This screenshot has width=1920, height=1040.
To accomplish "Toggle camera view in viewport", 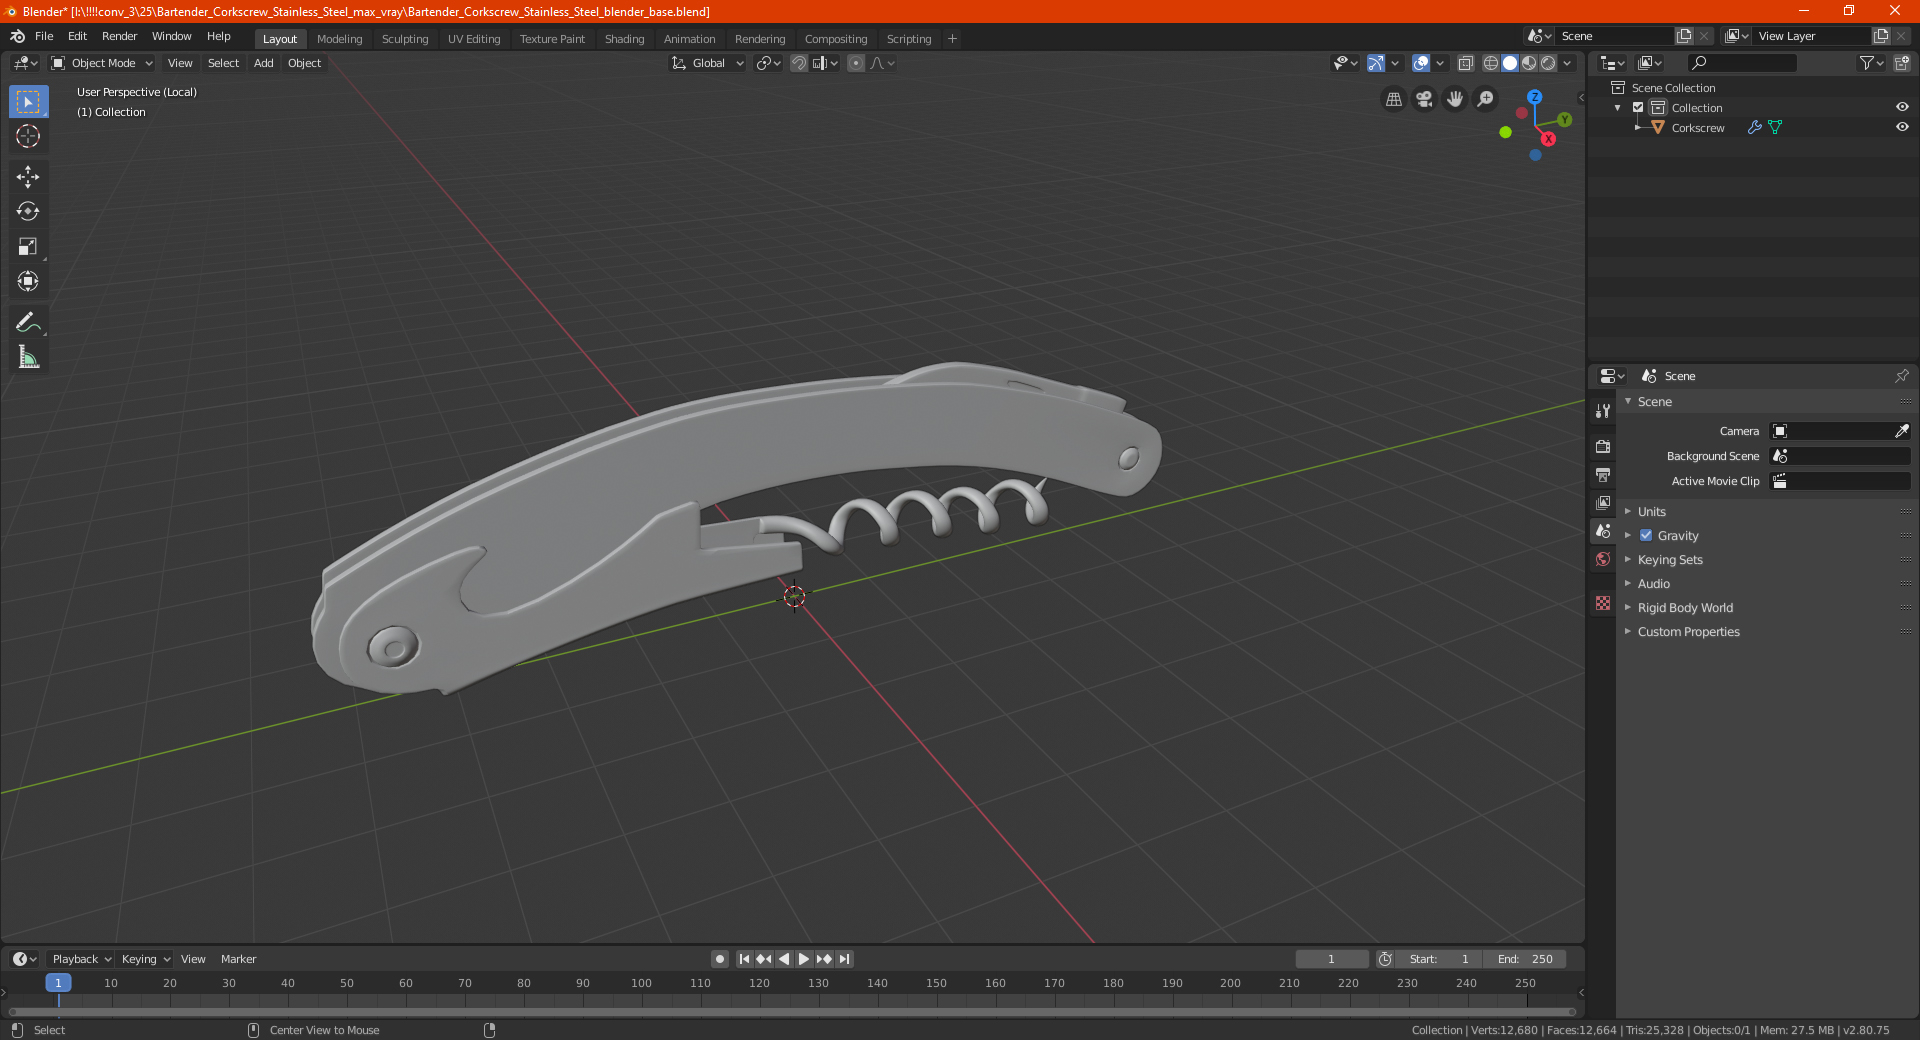I will pyautogui.click(x=1424, y=99).
